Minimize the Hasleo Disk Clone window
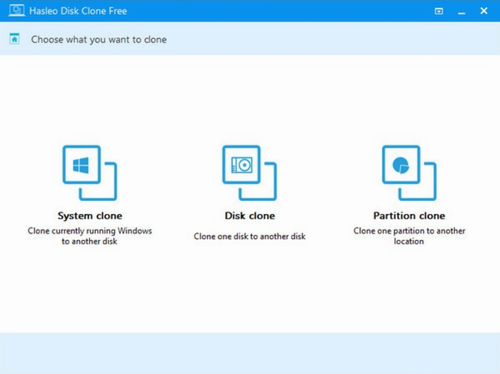This screenshot has width=500, height=374. pyautogui.click(x=461, y=12)
